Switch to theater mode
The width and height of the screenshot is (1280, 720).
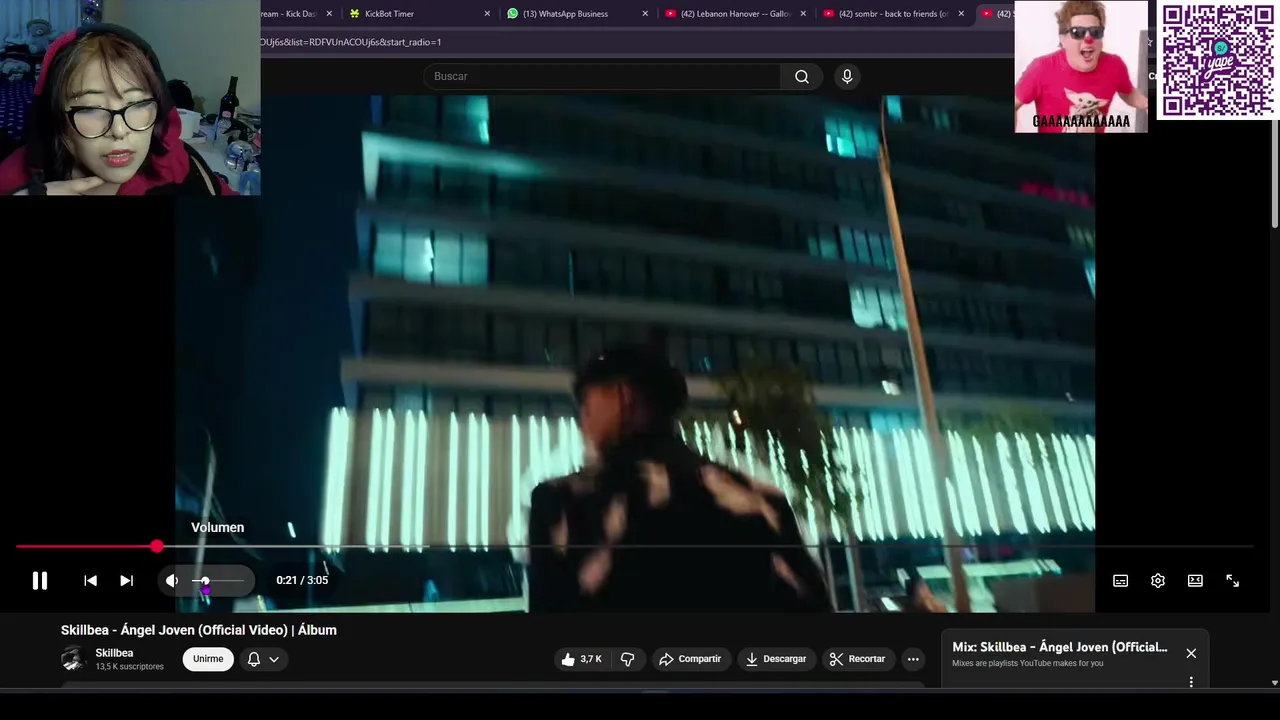pos(1195,581)
